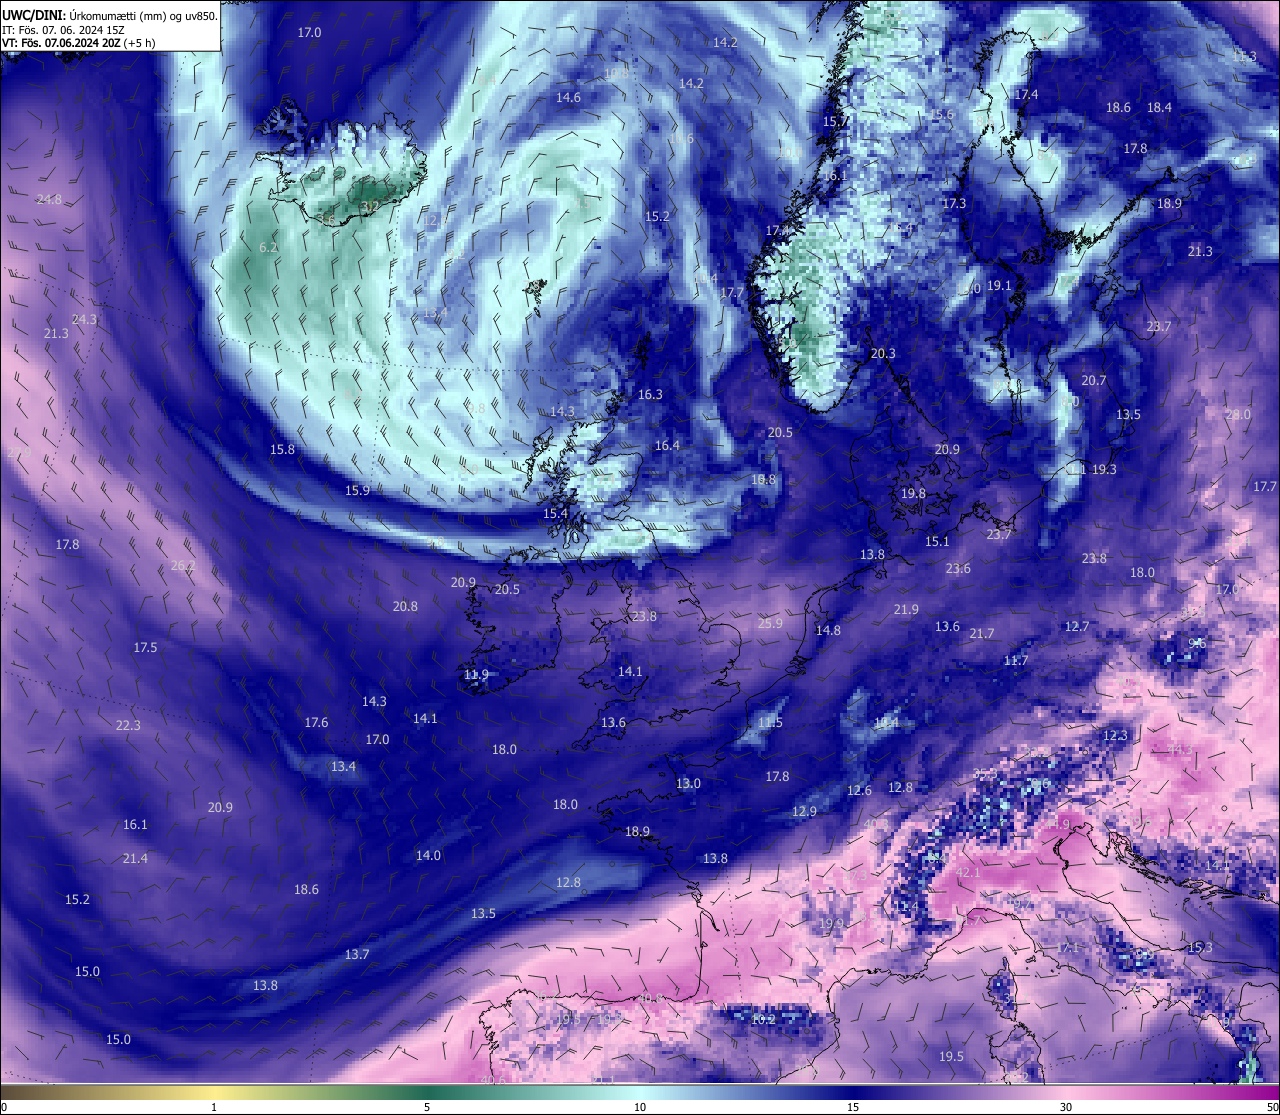Click the 13.0 value on the map

pyautogui.click(x=688, y=784)
